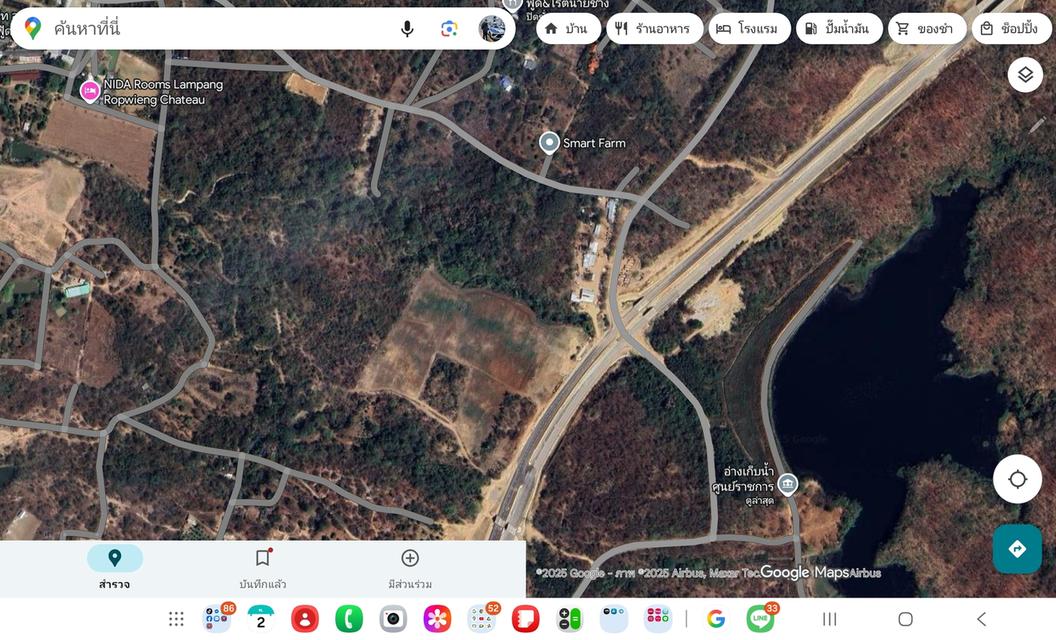
Task: Tap the NIDA Rooms Lampang Ropwieng Chateau label
Action: click(x=162, y=92)
